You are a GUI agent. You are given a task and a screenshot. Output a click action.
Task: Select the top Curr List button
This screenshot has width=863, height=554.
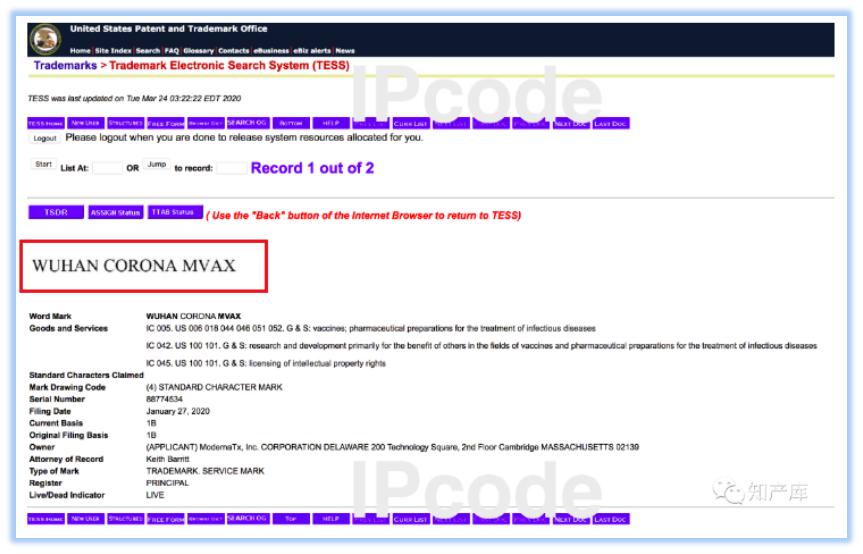click(x=410, y=124)
